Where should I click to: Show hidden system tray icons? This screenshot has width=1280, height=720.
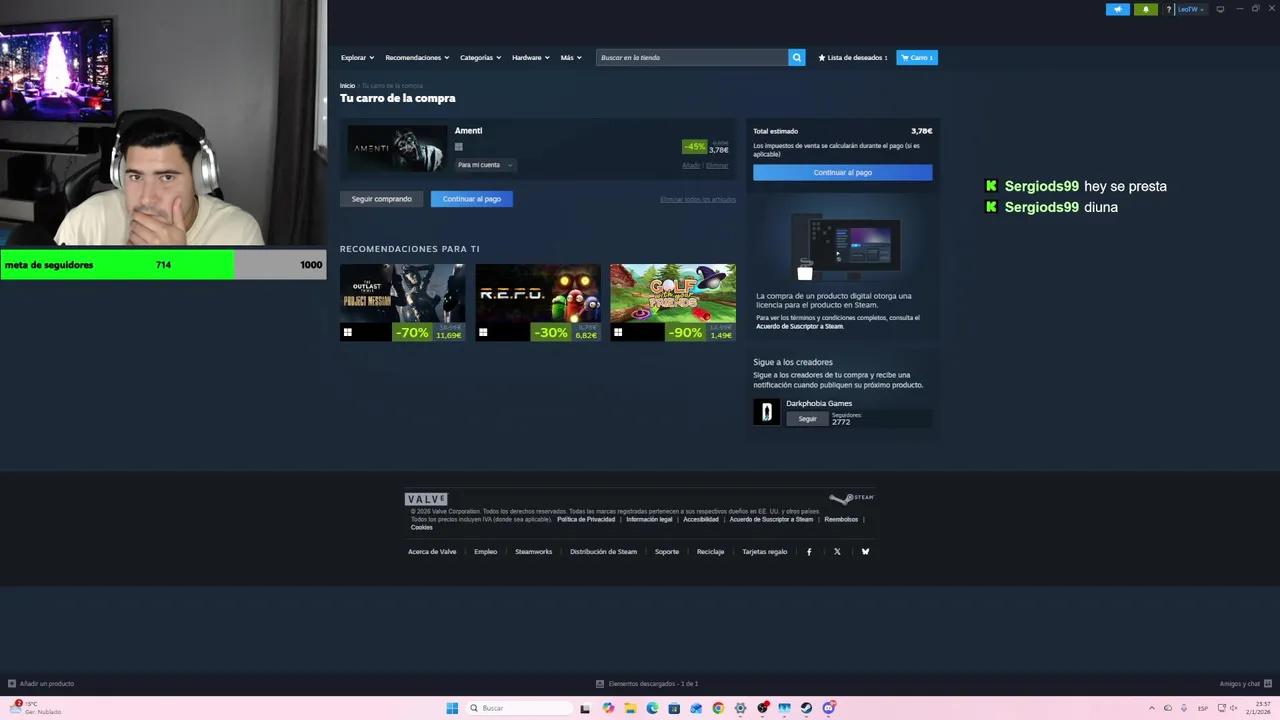click(1151, 708)
